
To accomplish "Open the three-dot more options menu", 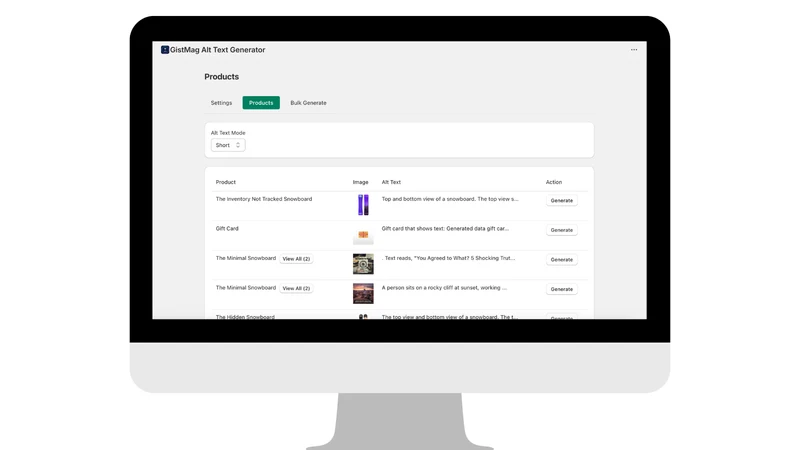I will [x=634, y=49].
